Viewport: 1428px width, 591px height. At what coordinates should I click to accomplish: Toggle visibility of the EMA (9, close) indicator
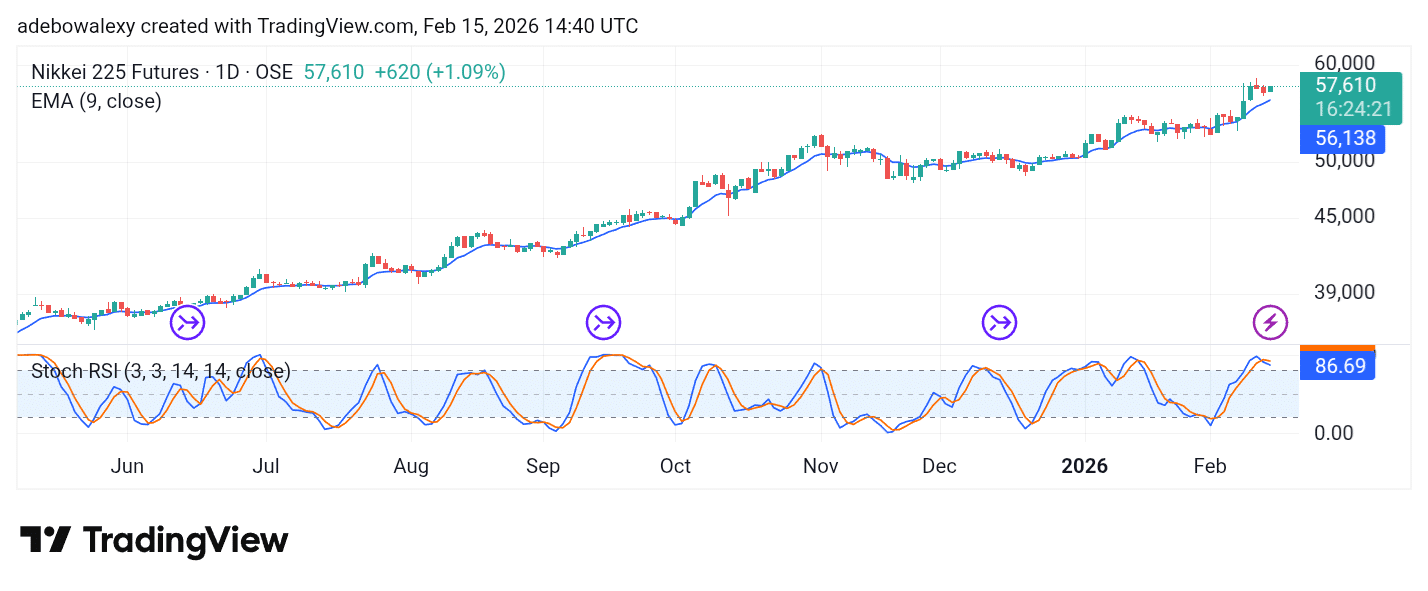click(x=97, y=101)
